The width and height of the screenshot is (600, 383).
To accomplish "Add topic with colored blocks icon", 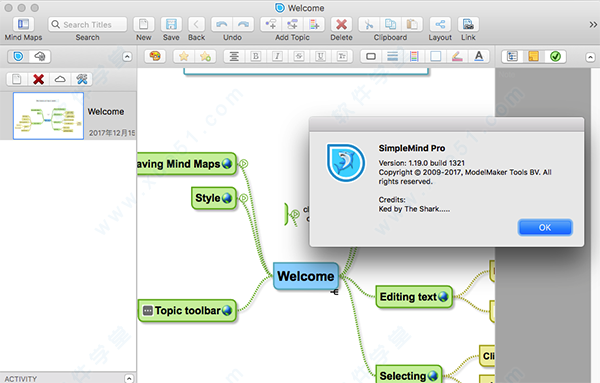I will click(314, 24).
